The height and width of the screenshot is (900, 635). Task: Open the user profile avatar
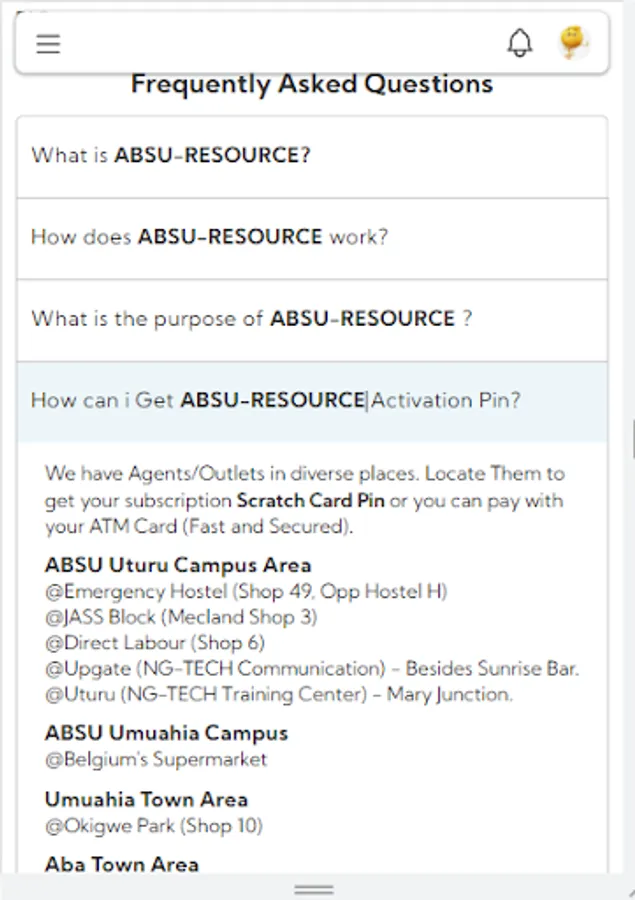573,42
